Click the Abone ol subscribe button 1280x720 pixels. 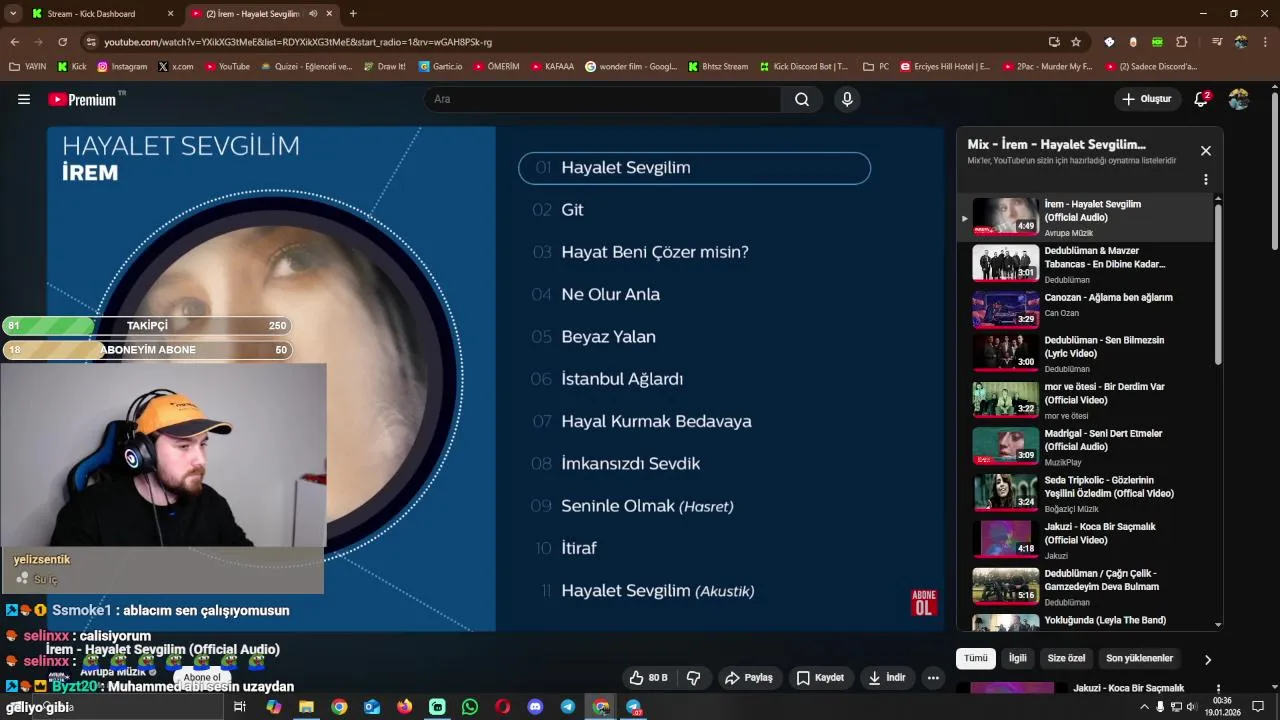pos(202,678)
